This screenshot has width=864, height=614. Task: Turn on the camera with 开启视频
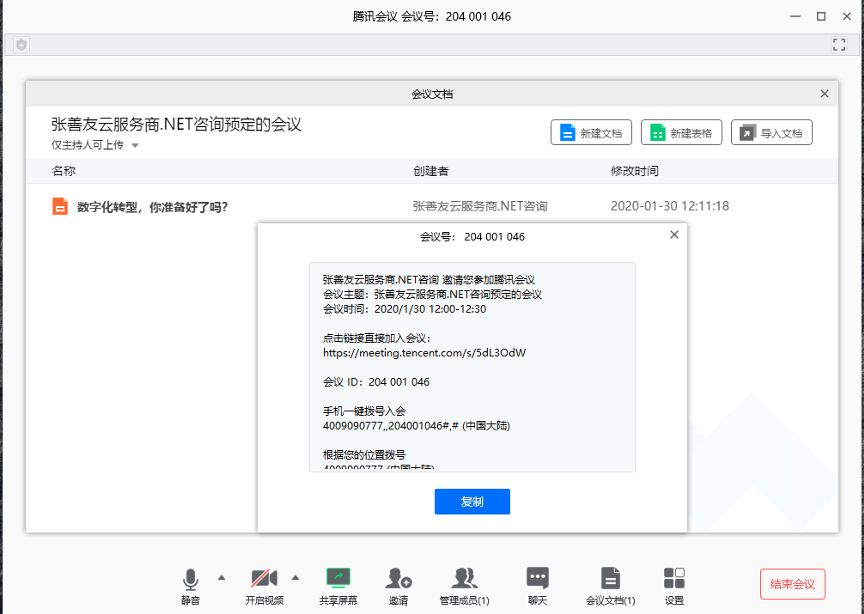coord(264,586)
